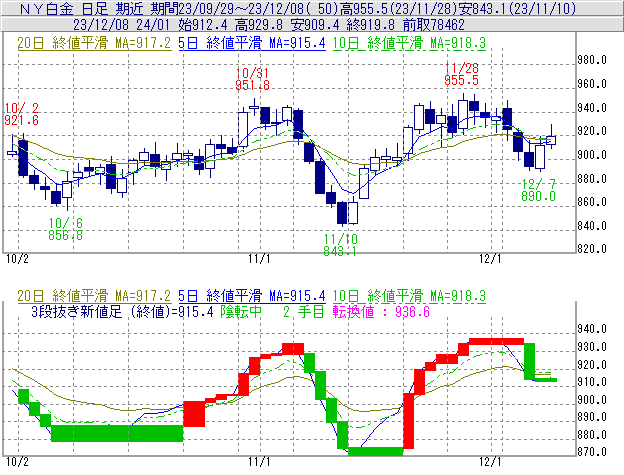Click the '12/1' date label under upper chart

click(490, 259)
